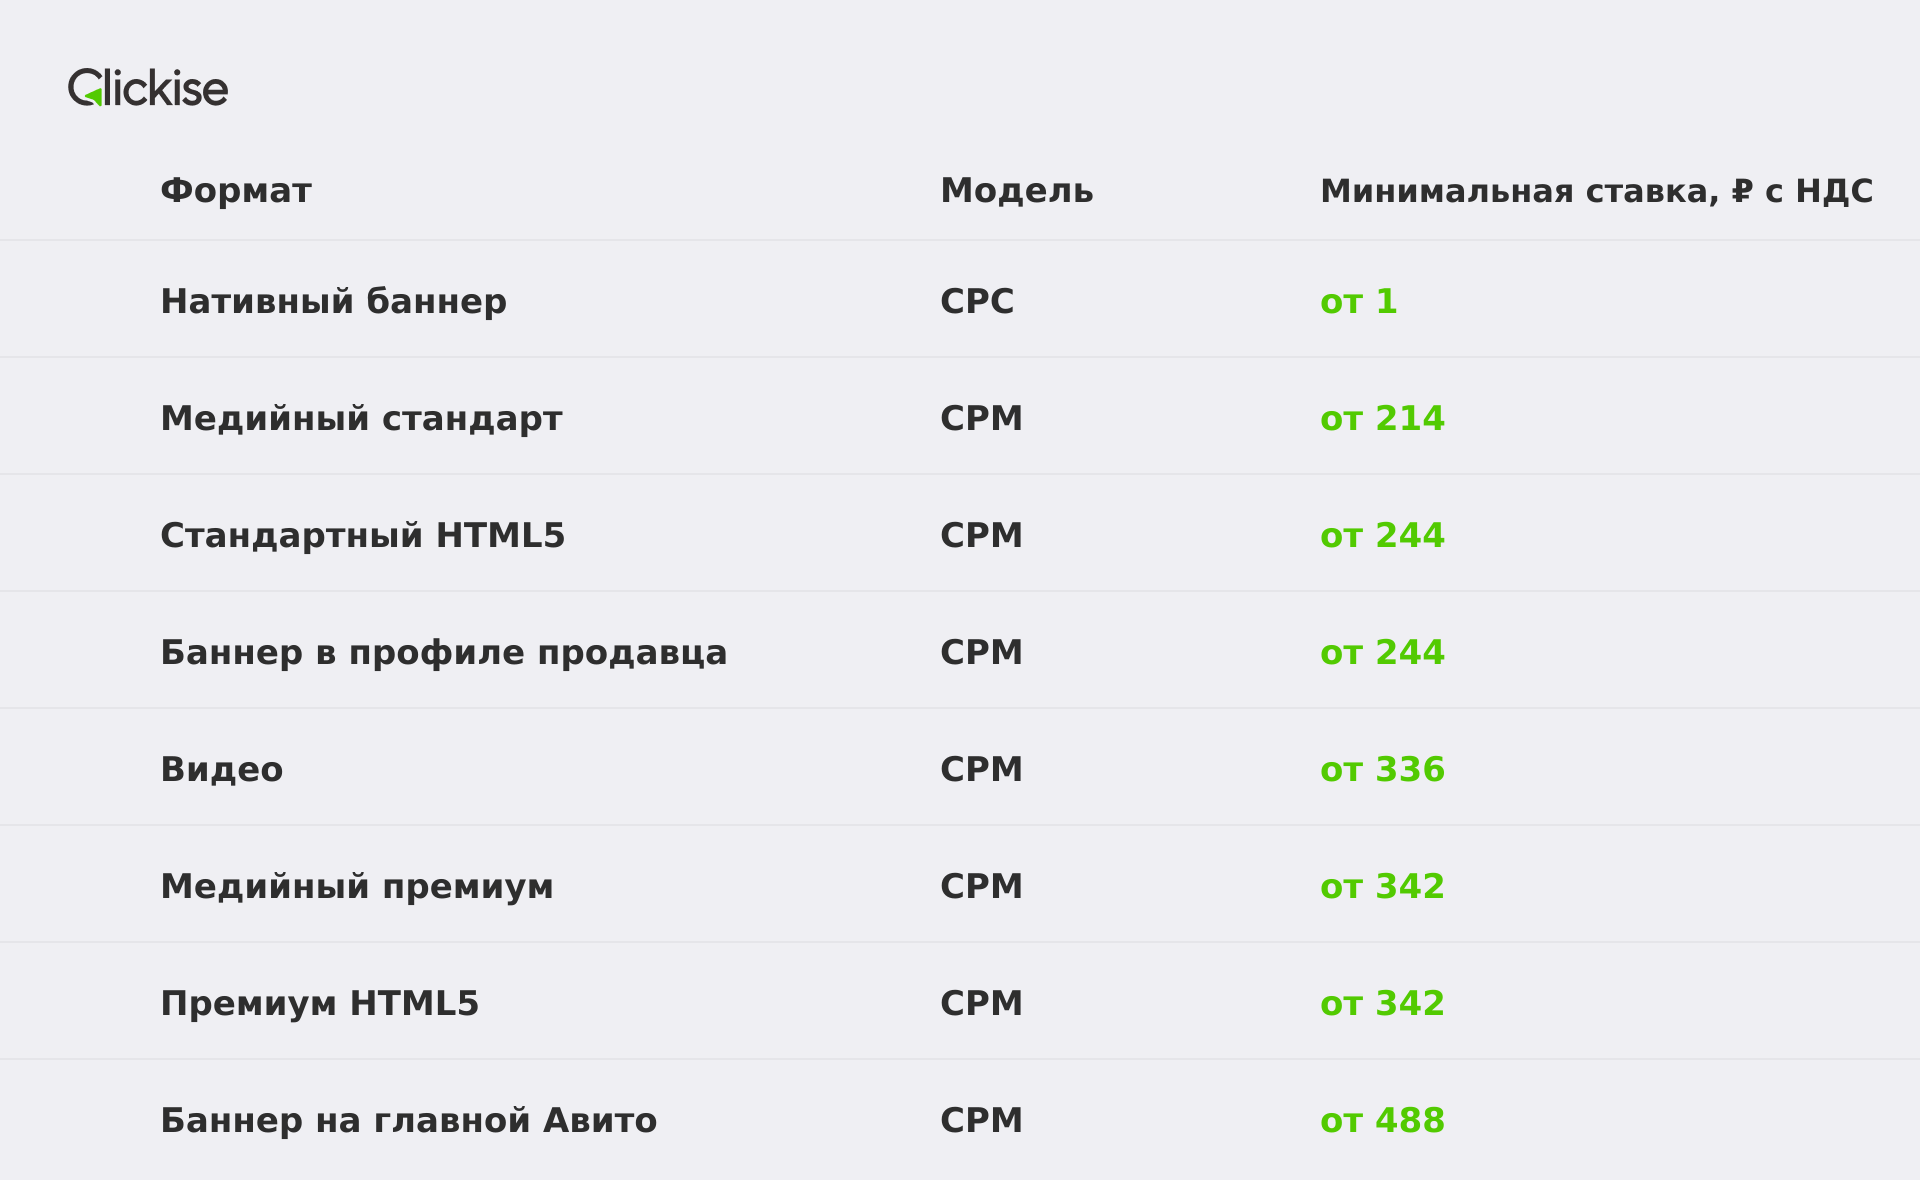Viewport: 1920px width, 1180px height.
Task: Click the от 1 rate value
Action: (1358, 301)
